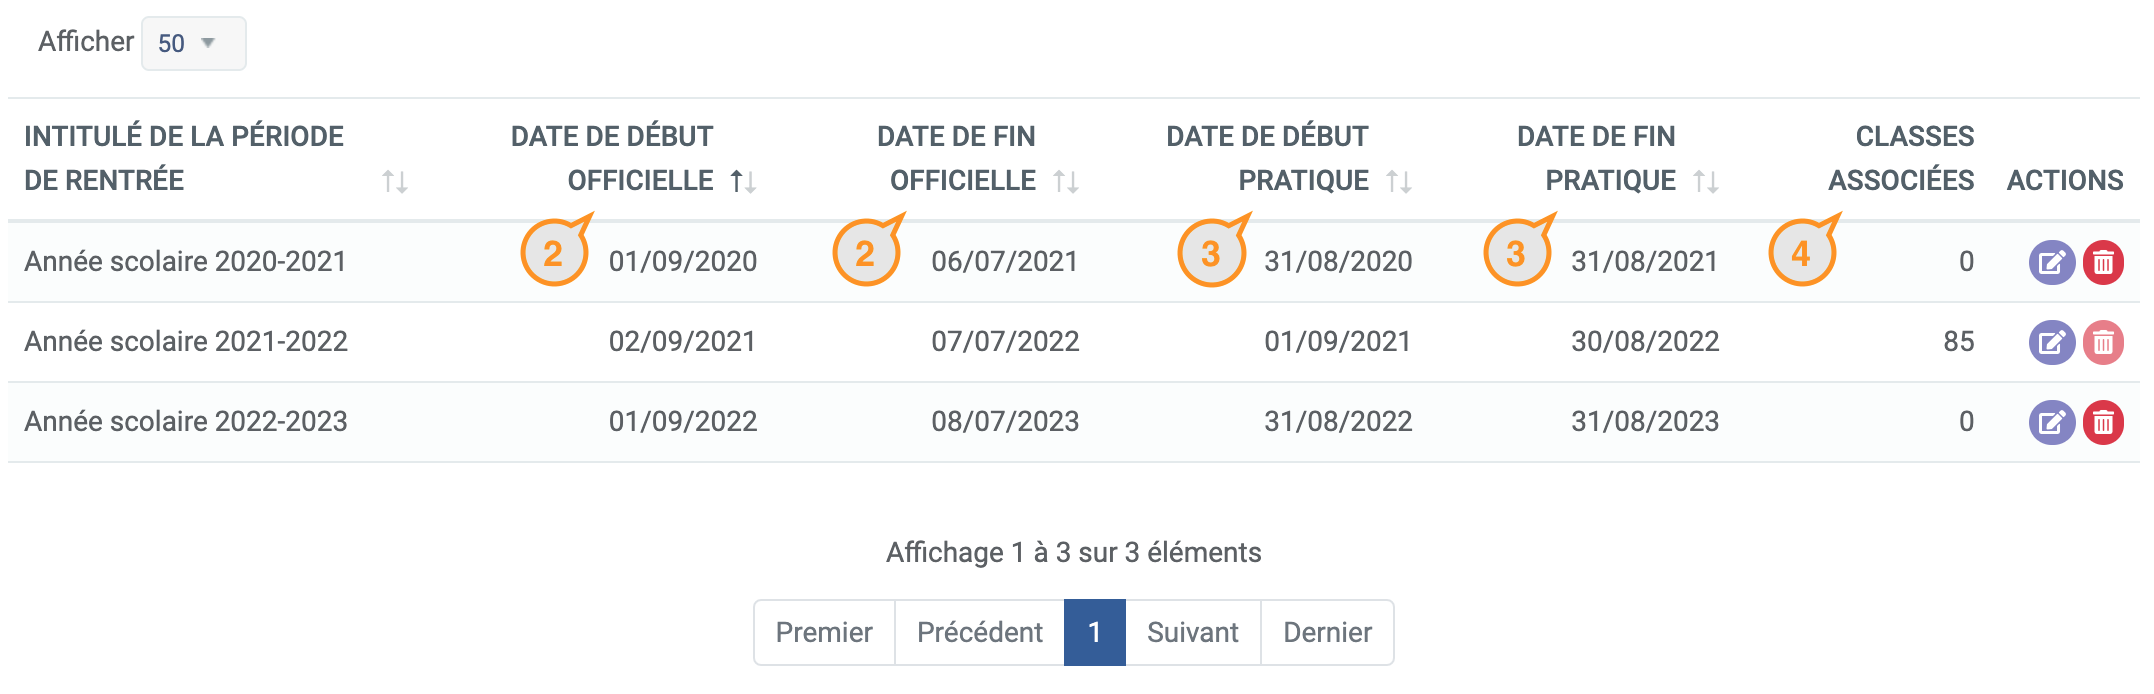This screenshot has height=694, width=2154.
Task: Edit Année scolaire 2022-2023 period
Action: [x=2051, y=423]
